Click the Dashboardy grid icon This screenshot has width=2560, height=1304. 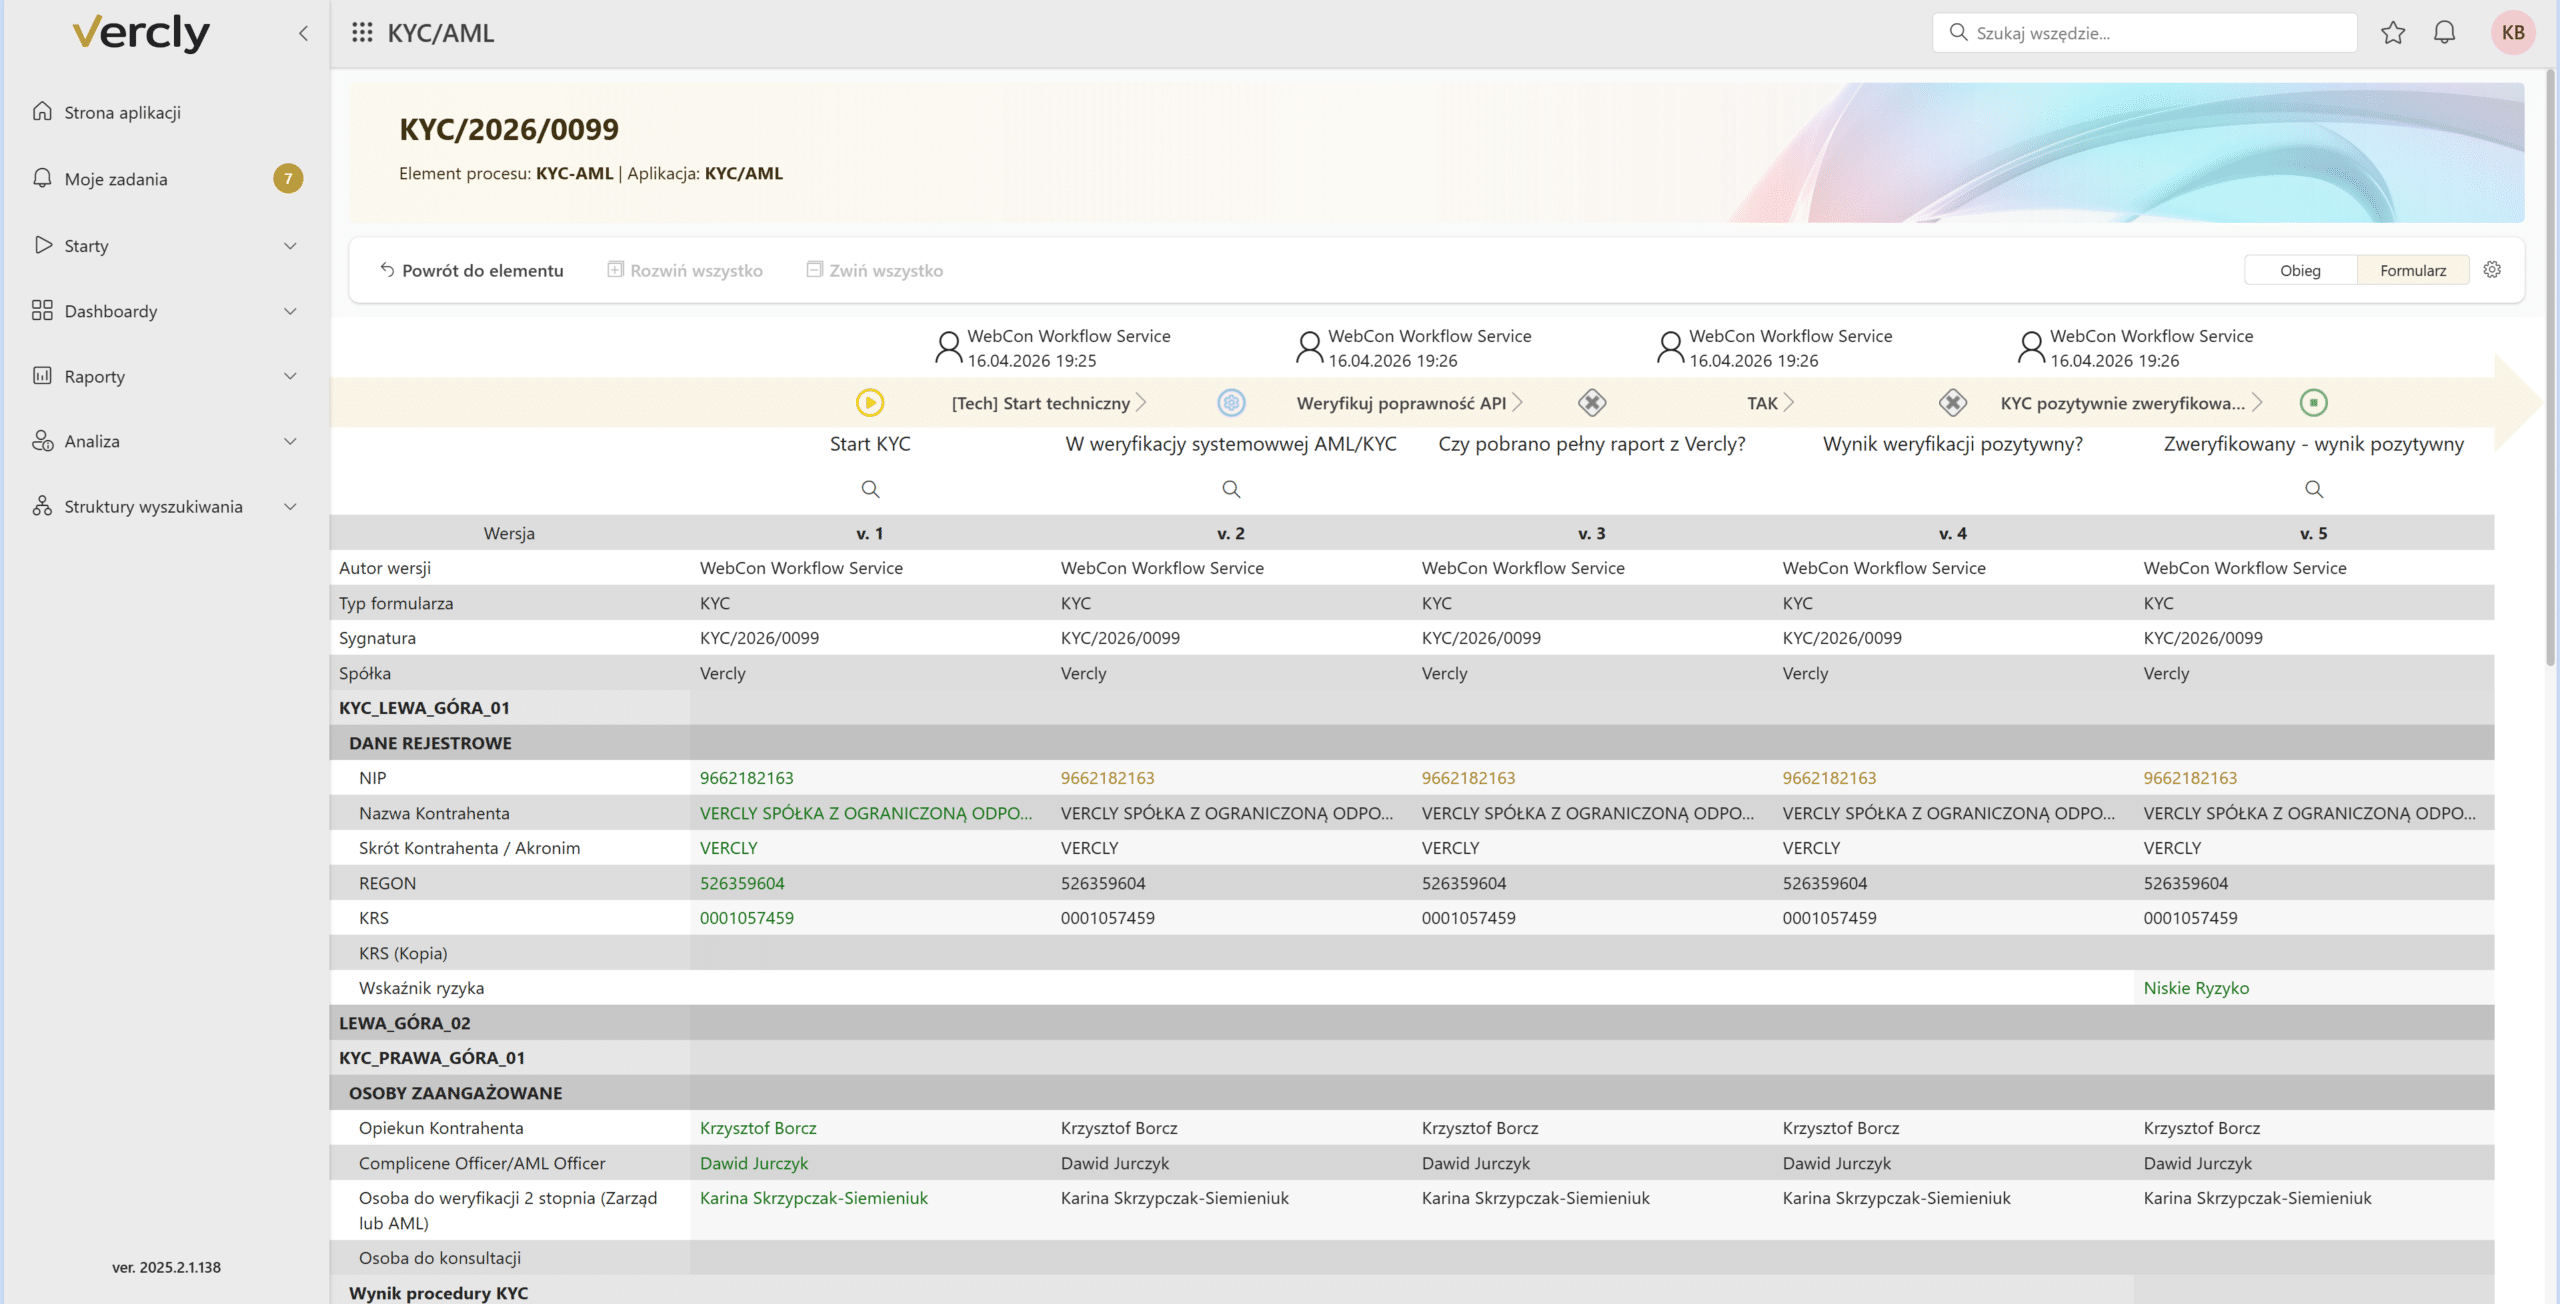(42, 310)
